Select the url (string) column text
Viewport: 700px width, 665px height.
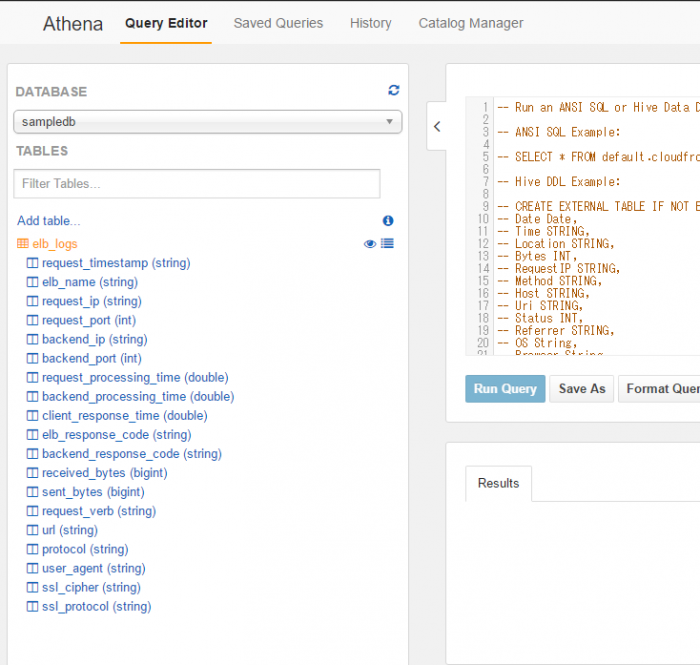(70, 530)
